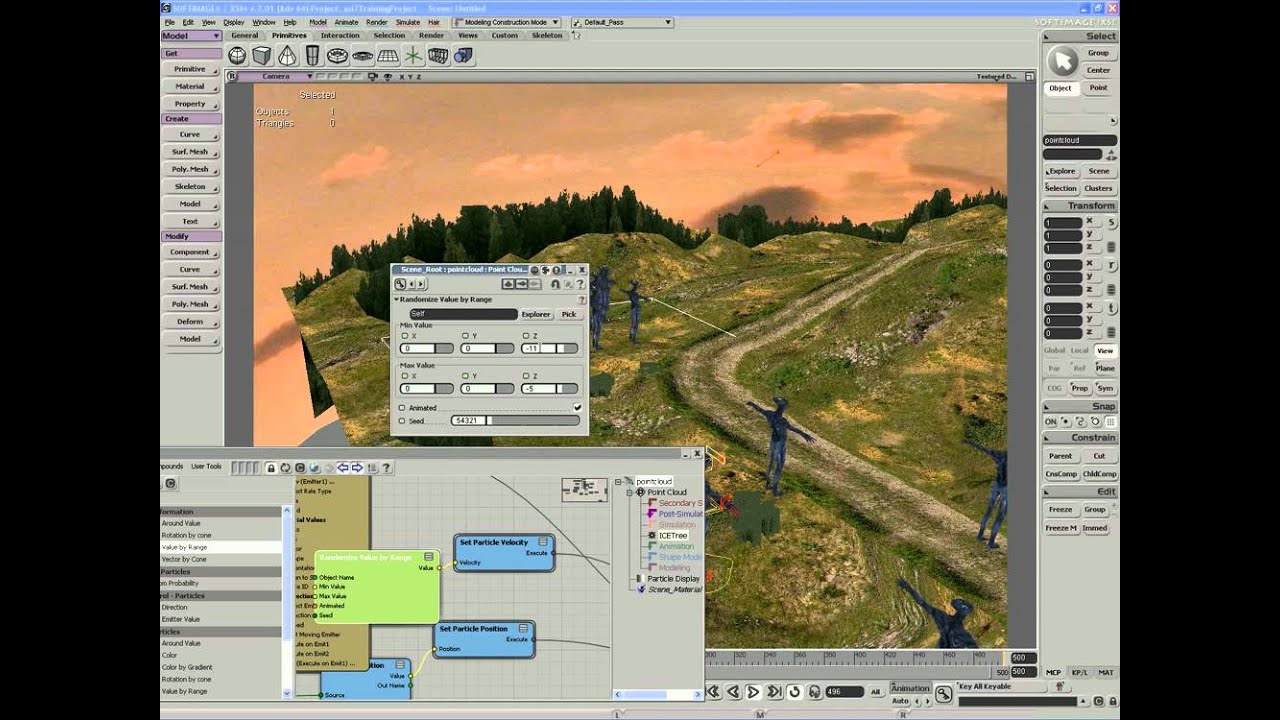1280x720 pixels.
Task: Toggle Max Value Z animation marker
Action: pos(524,376)
